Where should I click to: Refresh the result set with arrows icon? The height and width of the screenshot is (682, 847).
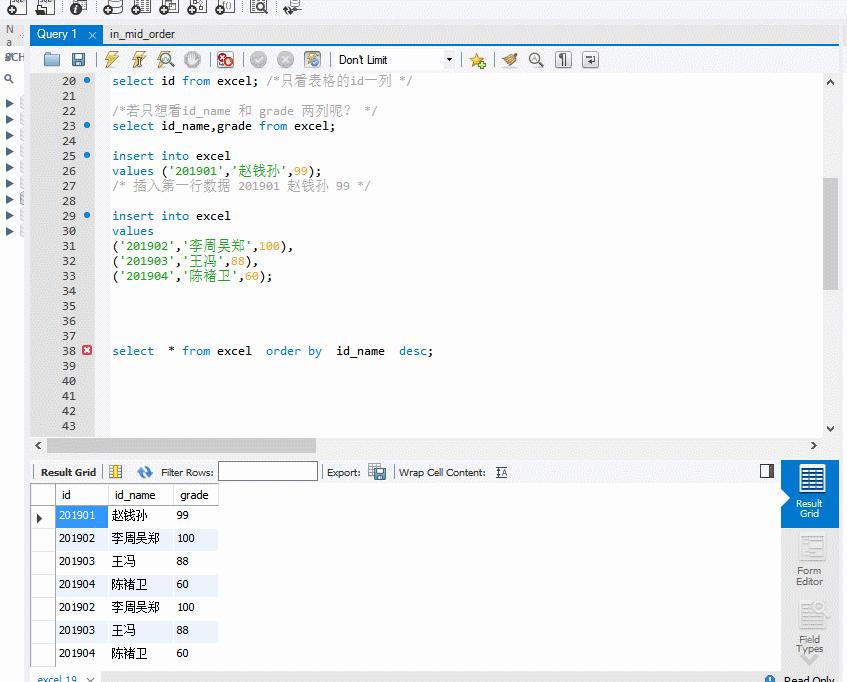tap(144, 472)
